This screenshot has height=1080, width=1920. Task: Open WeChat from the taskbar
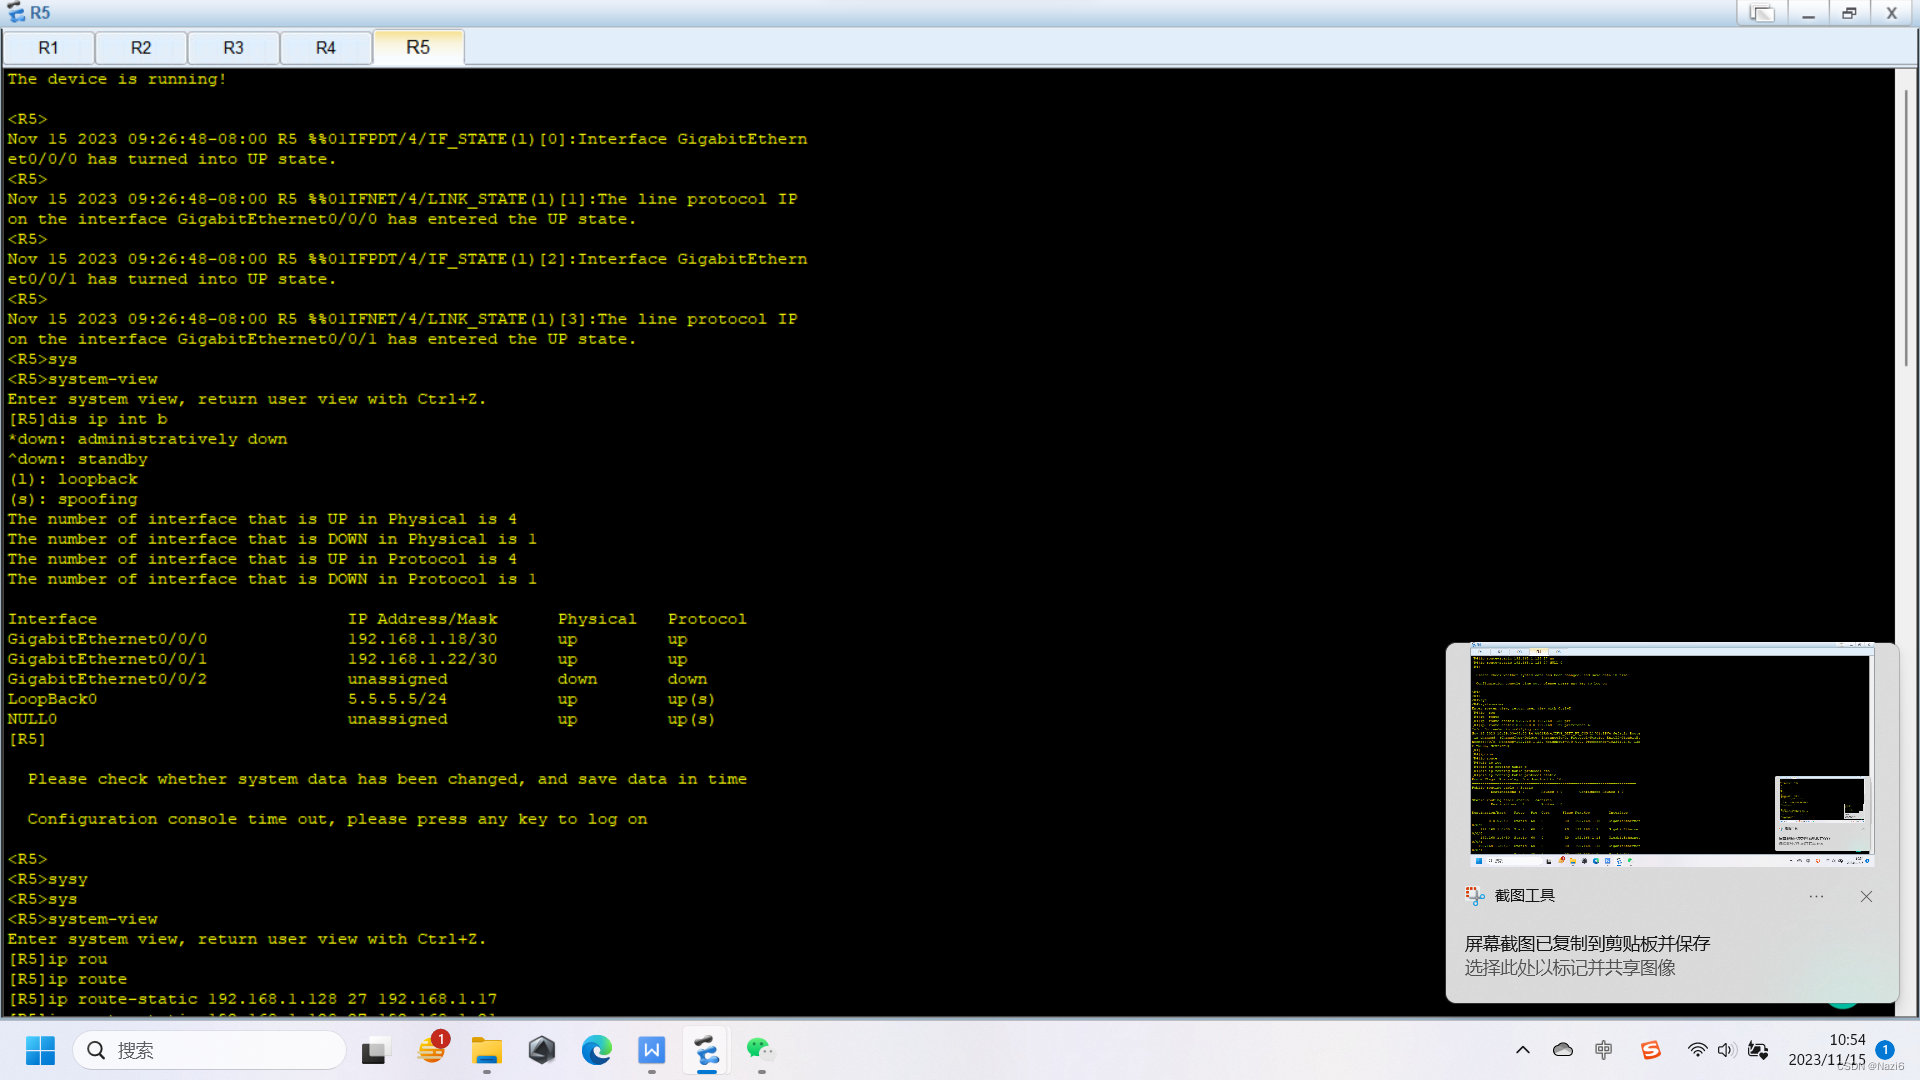761,1050
